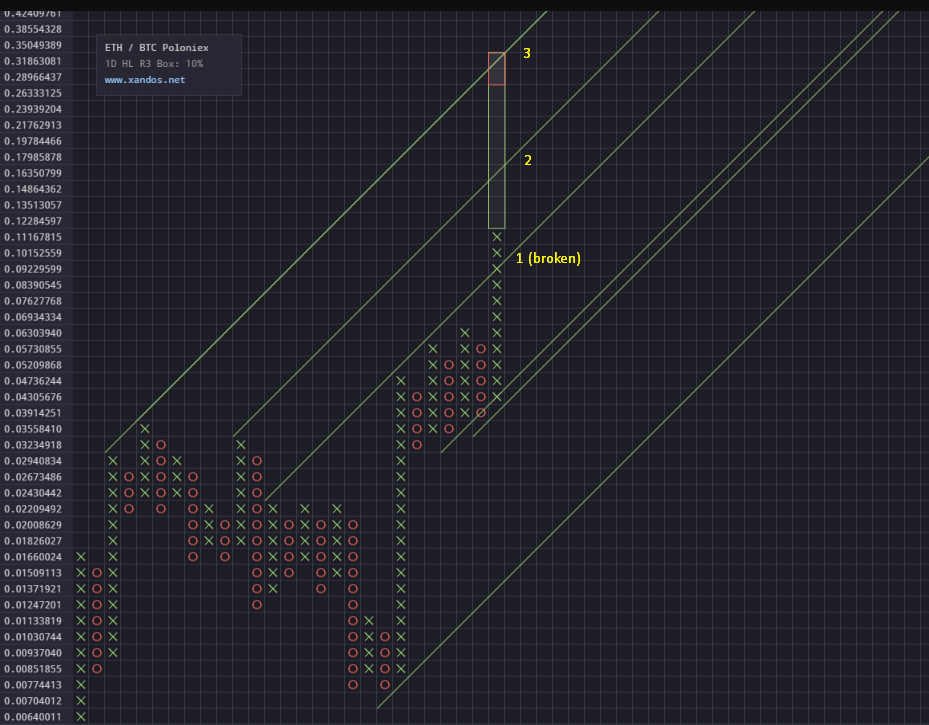929x725 pixels.
Task: Click price label 0.01509113
Action: coord(33,573)
